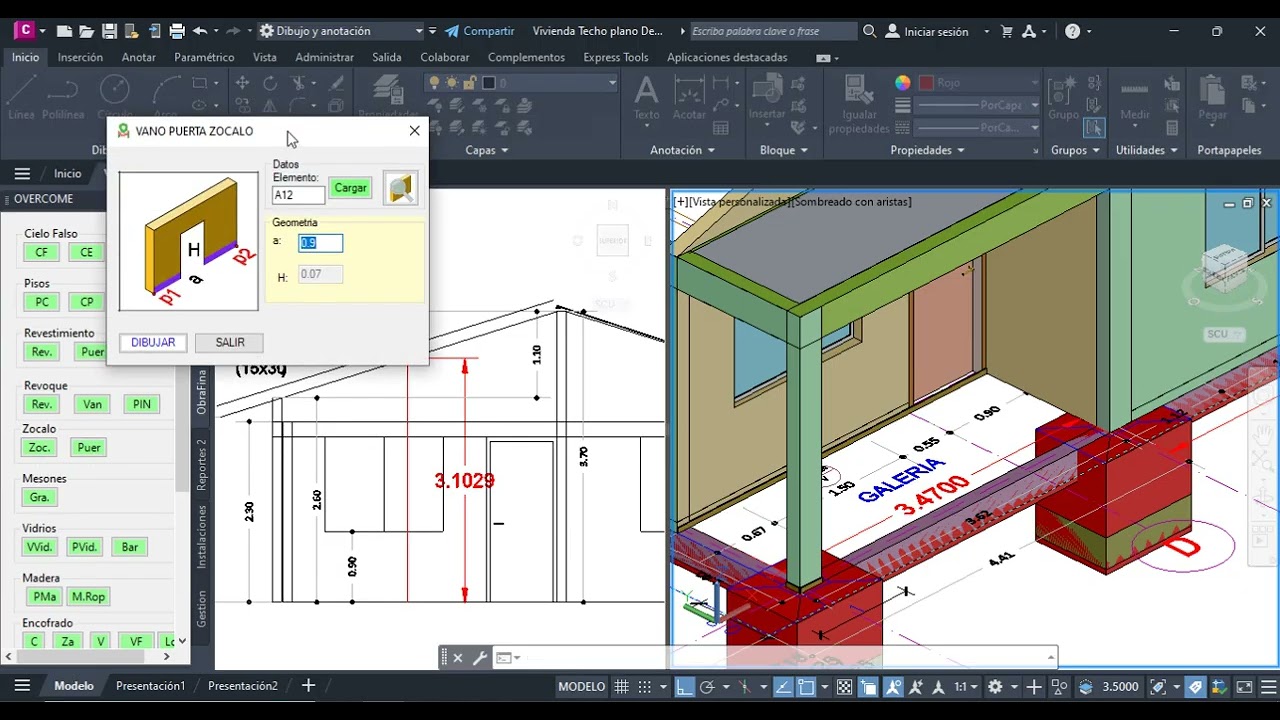
Task: Click the dark layer 0 color swatch
Action: click(x=489, y=83)
